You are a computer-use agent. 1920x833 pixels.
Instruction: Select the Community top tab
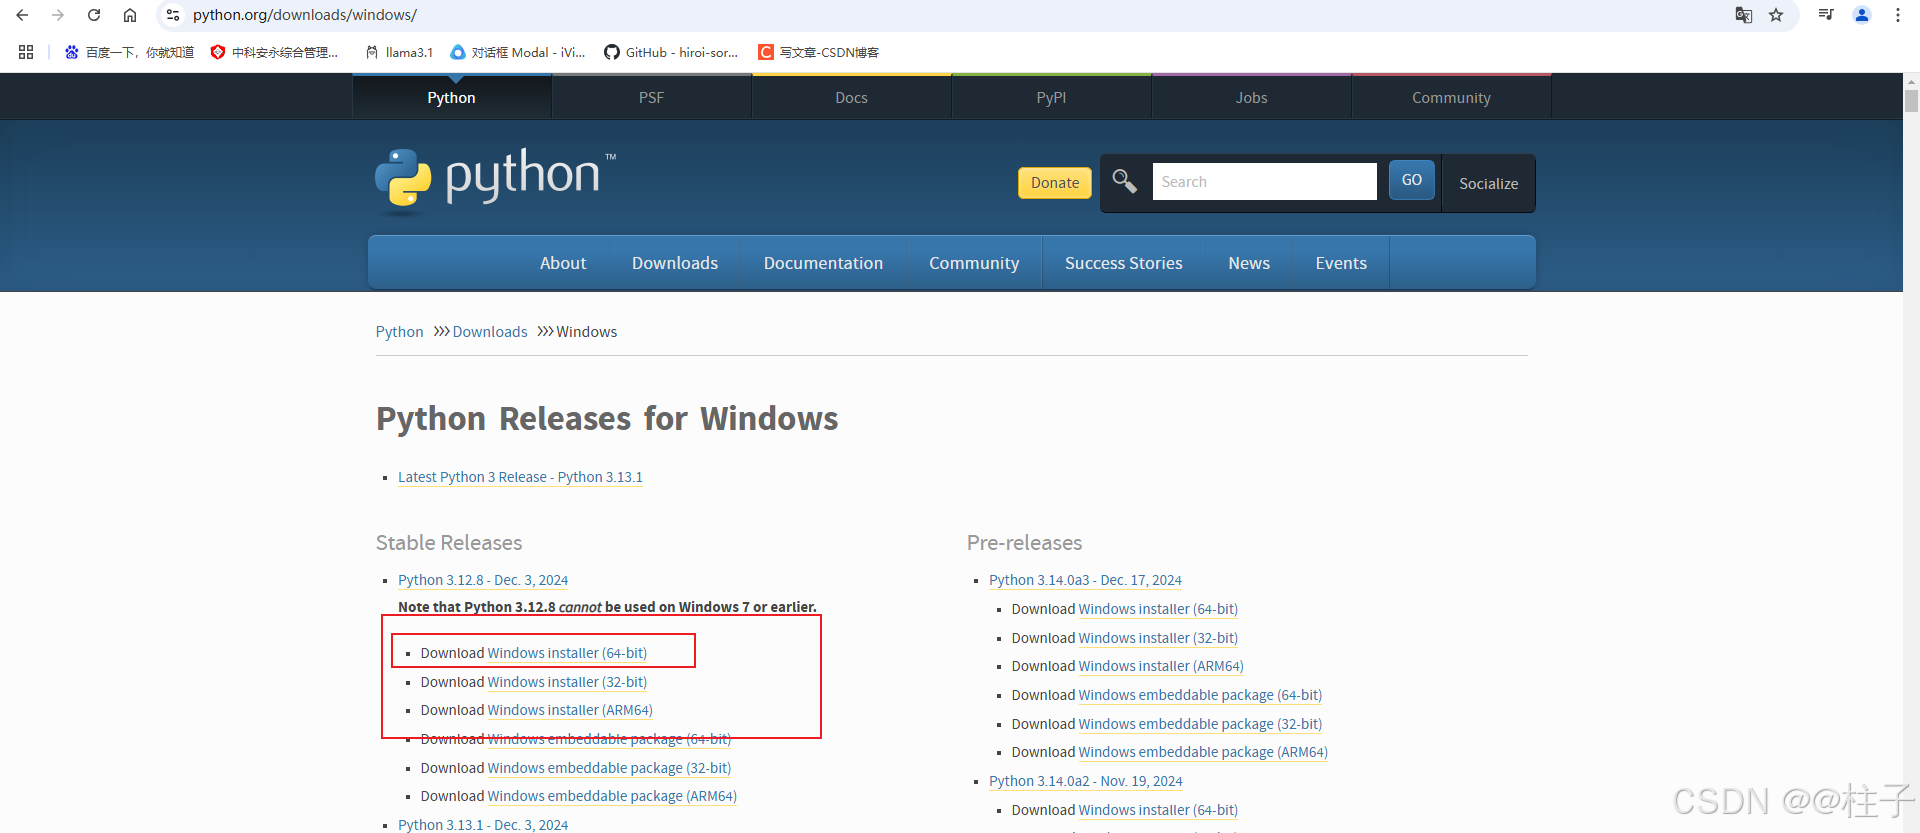pyautogui.click(x=1451, y=97)
